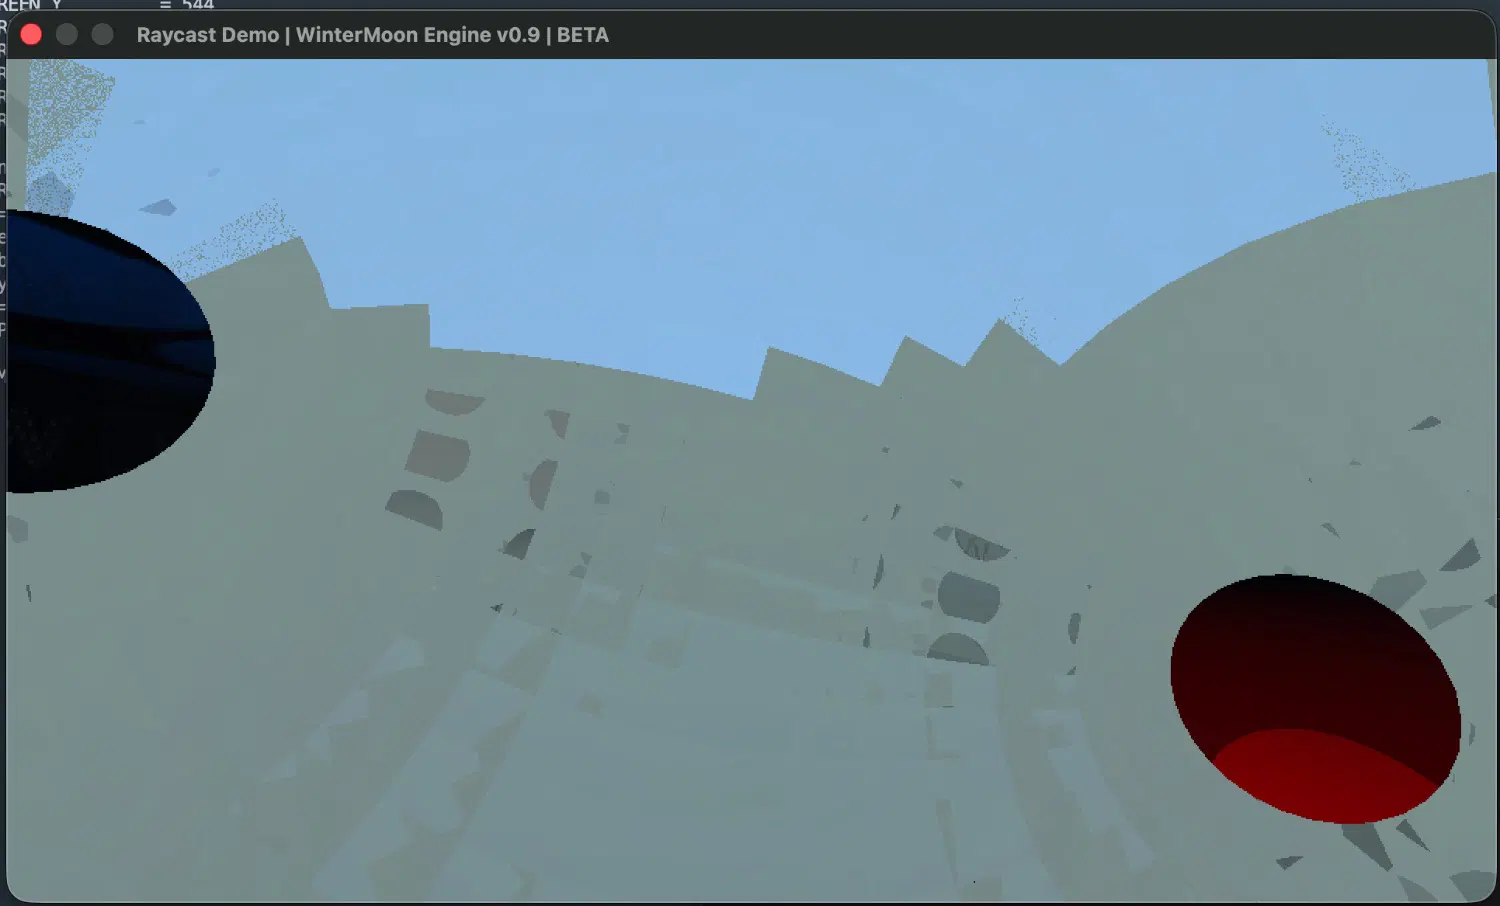Click the zoom button in the title bar
Image resolution: width=1500 pixels, height=906 pixels.
(x=102, y=35)
